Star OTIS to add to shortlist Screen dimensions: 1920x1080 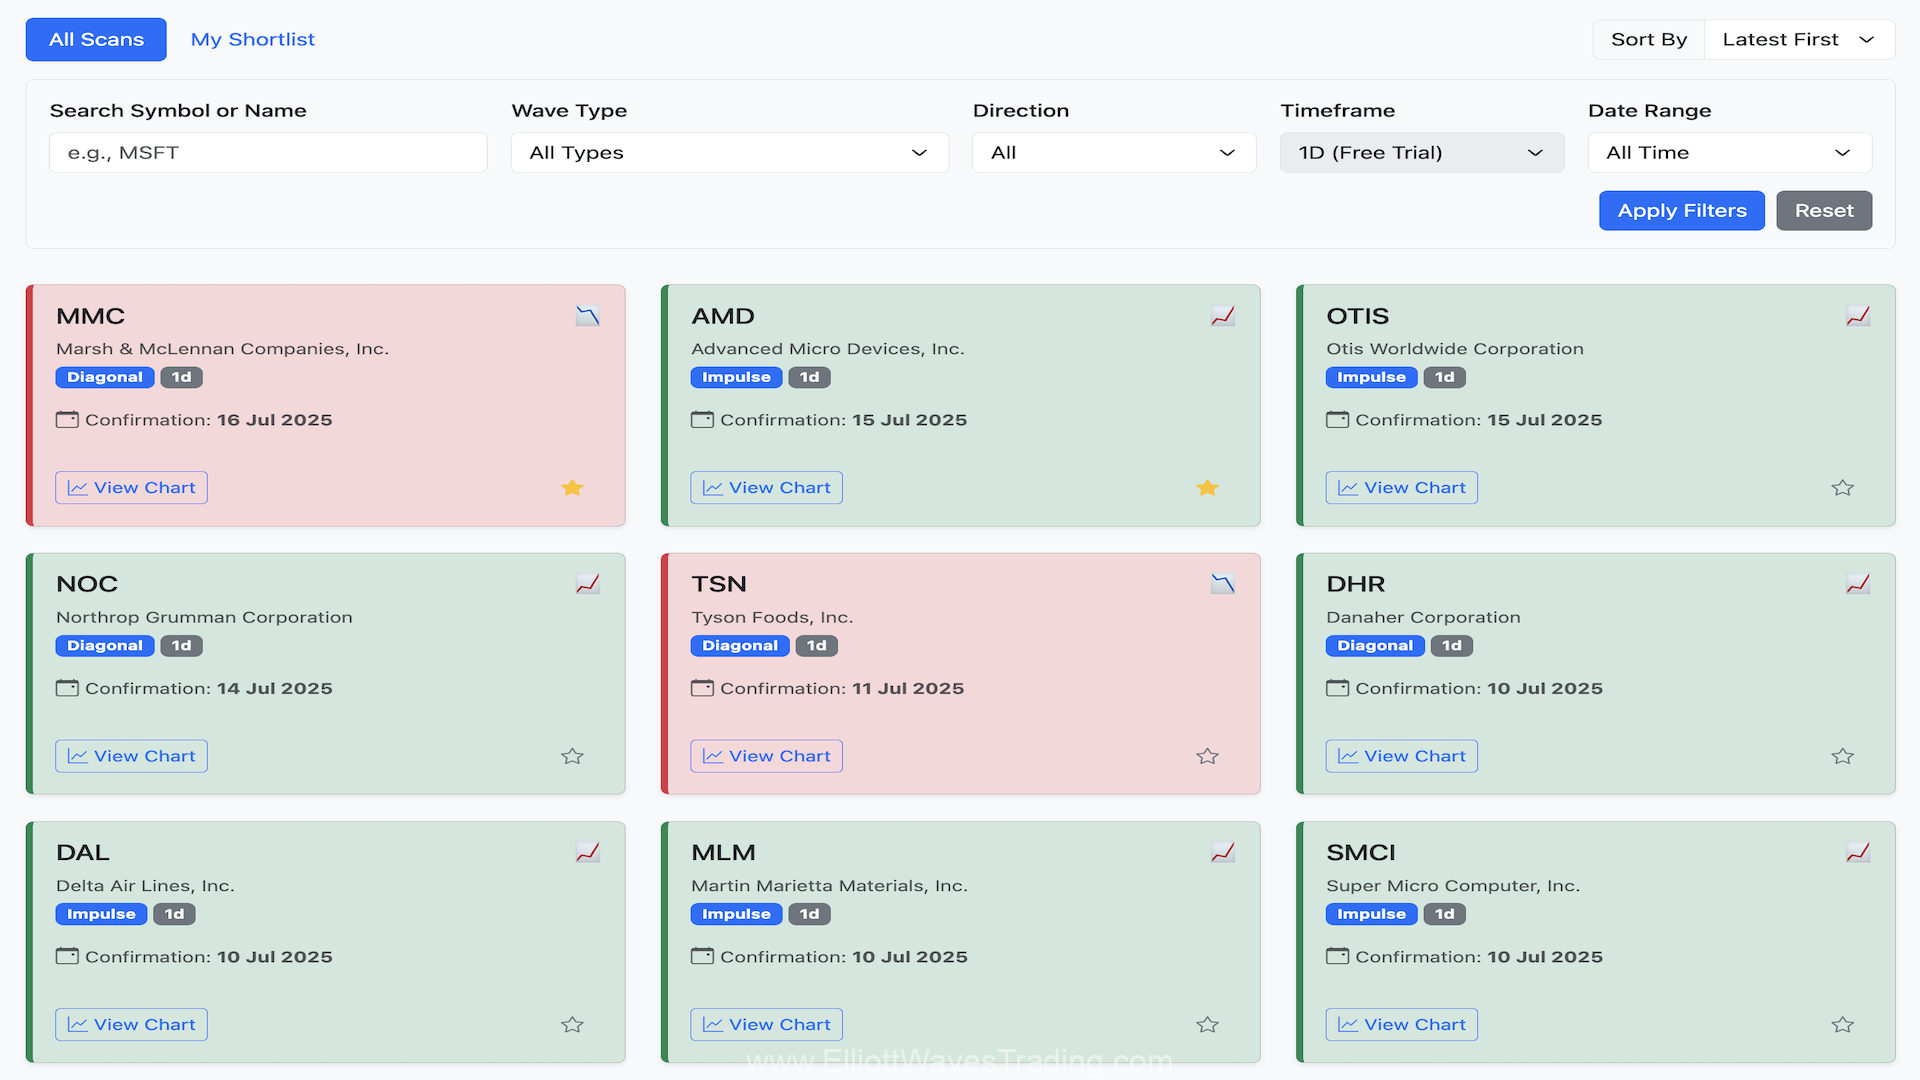pyautogui.click(x=1842, y=488)
